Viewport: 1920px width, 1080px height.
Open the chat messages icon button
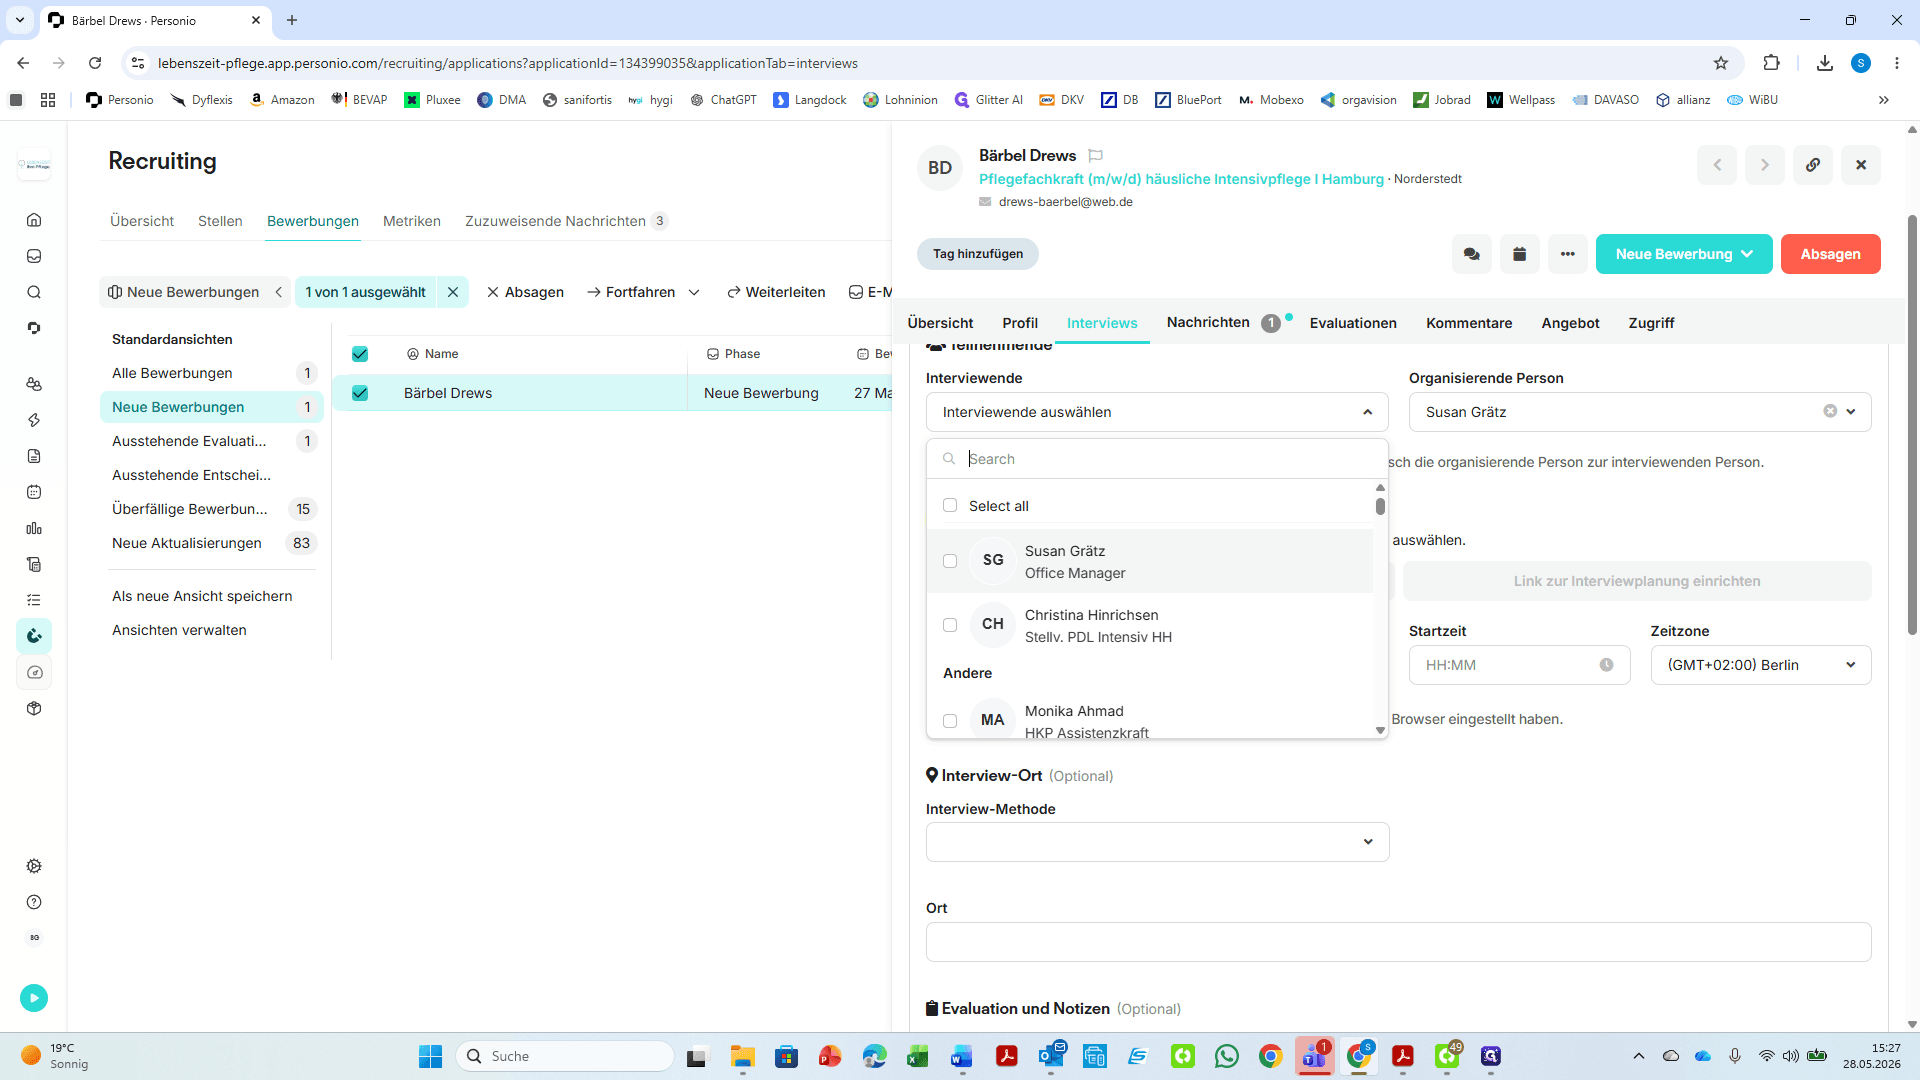point(1471,254)
